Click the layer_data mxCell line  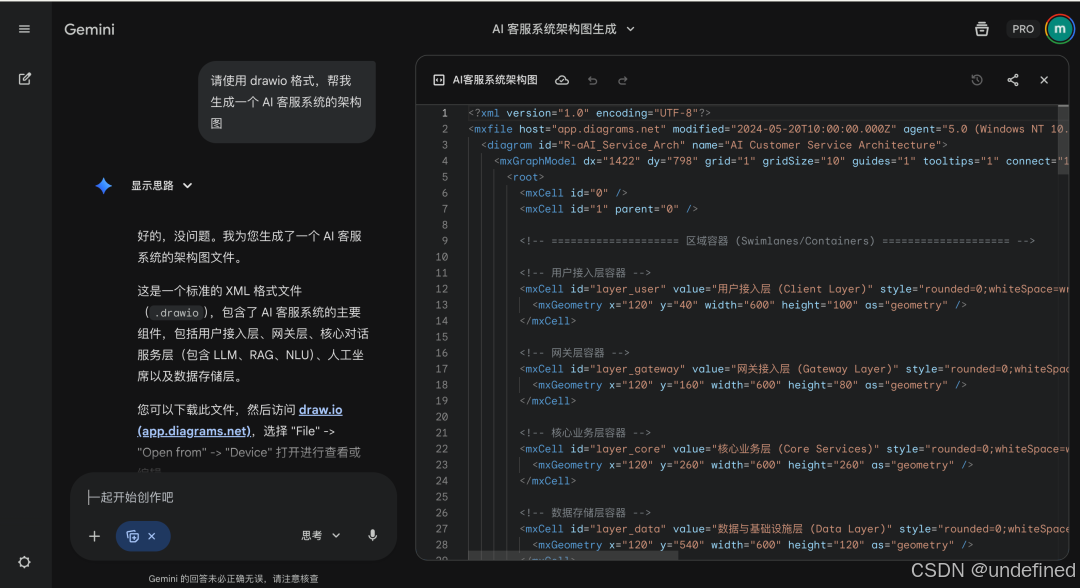point(792,529)
